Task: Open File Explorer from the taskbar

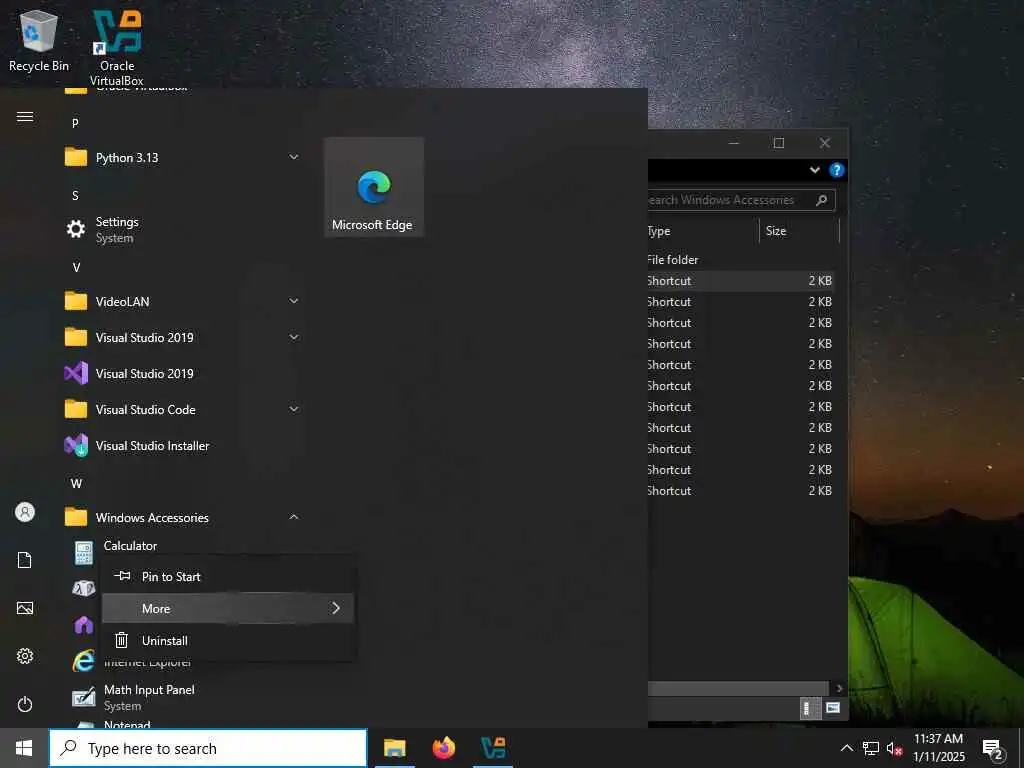Action: click(x=394, y=748)
